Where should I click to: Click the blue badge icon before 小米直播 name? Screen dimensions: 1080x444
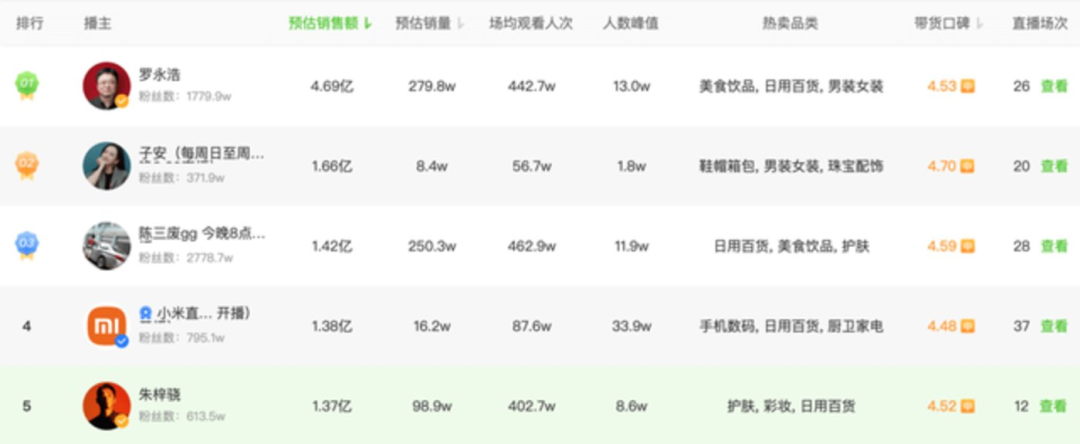[x=145, y=314]
